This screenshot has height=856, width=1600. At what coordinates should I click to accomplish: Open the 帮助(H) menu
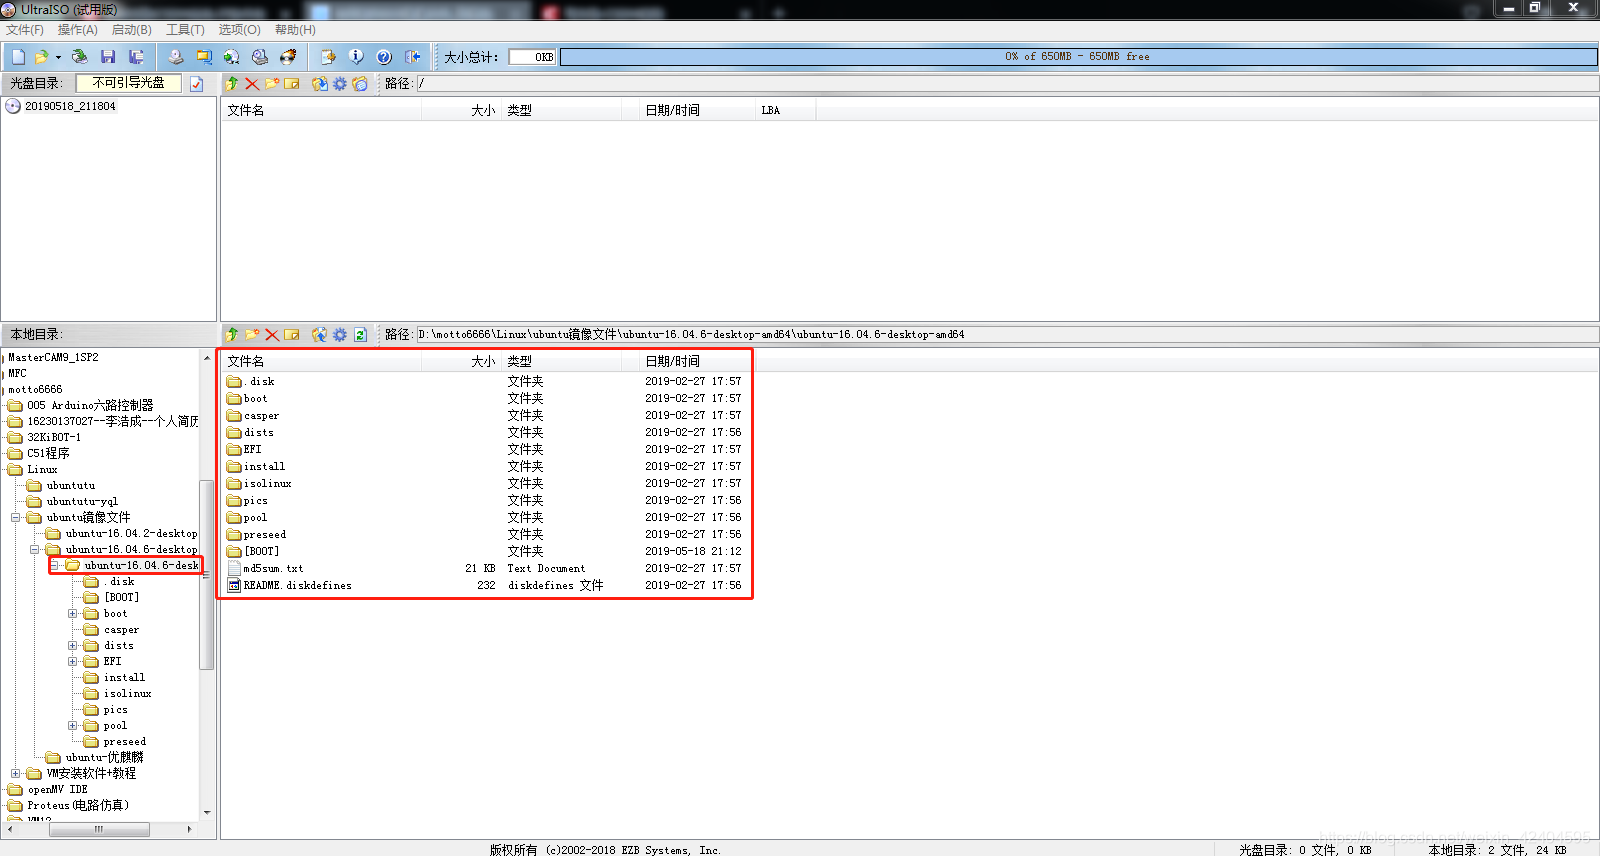[x=295, y=30]
